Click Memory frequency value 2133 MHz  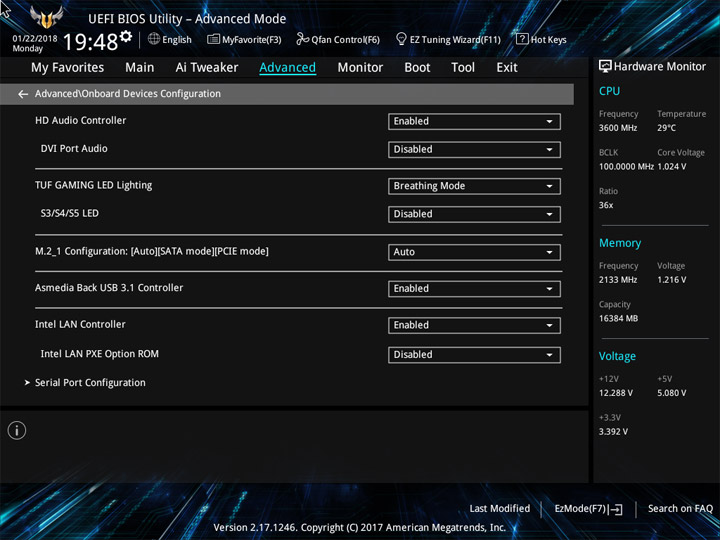click(618, 280)
